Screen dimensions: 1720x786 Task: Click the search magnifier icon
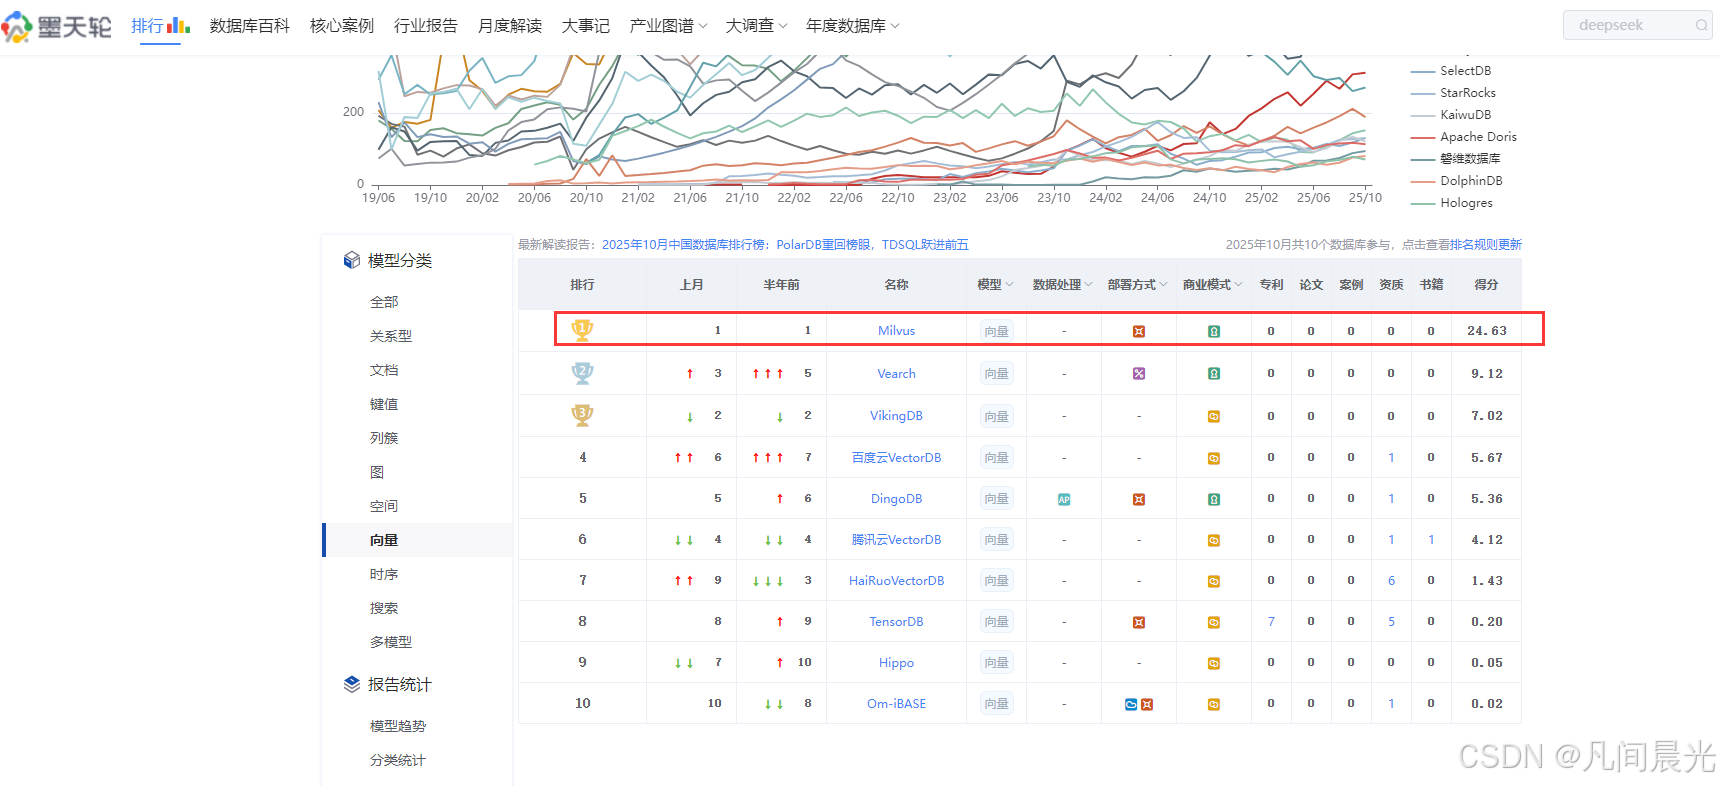pos(1701,25)
